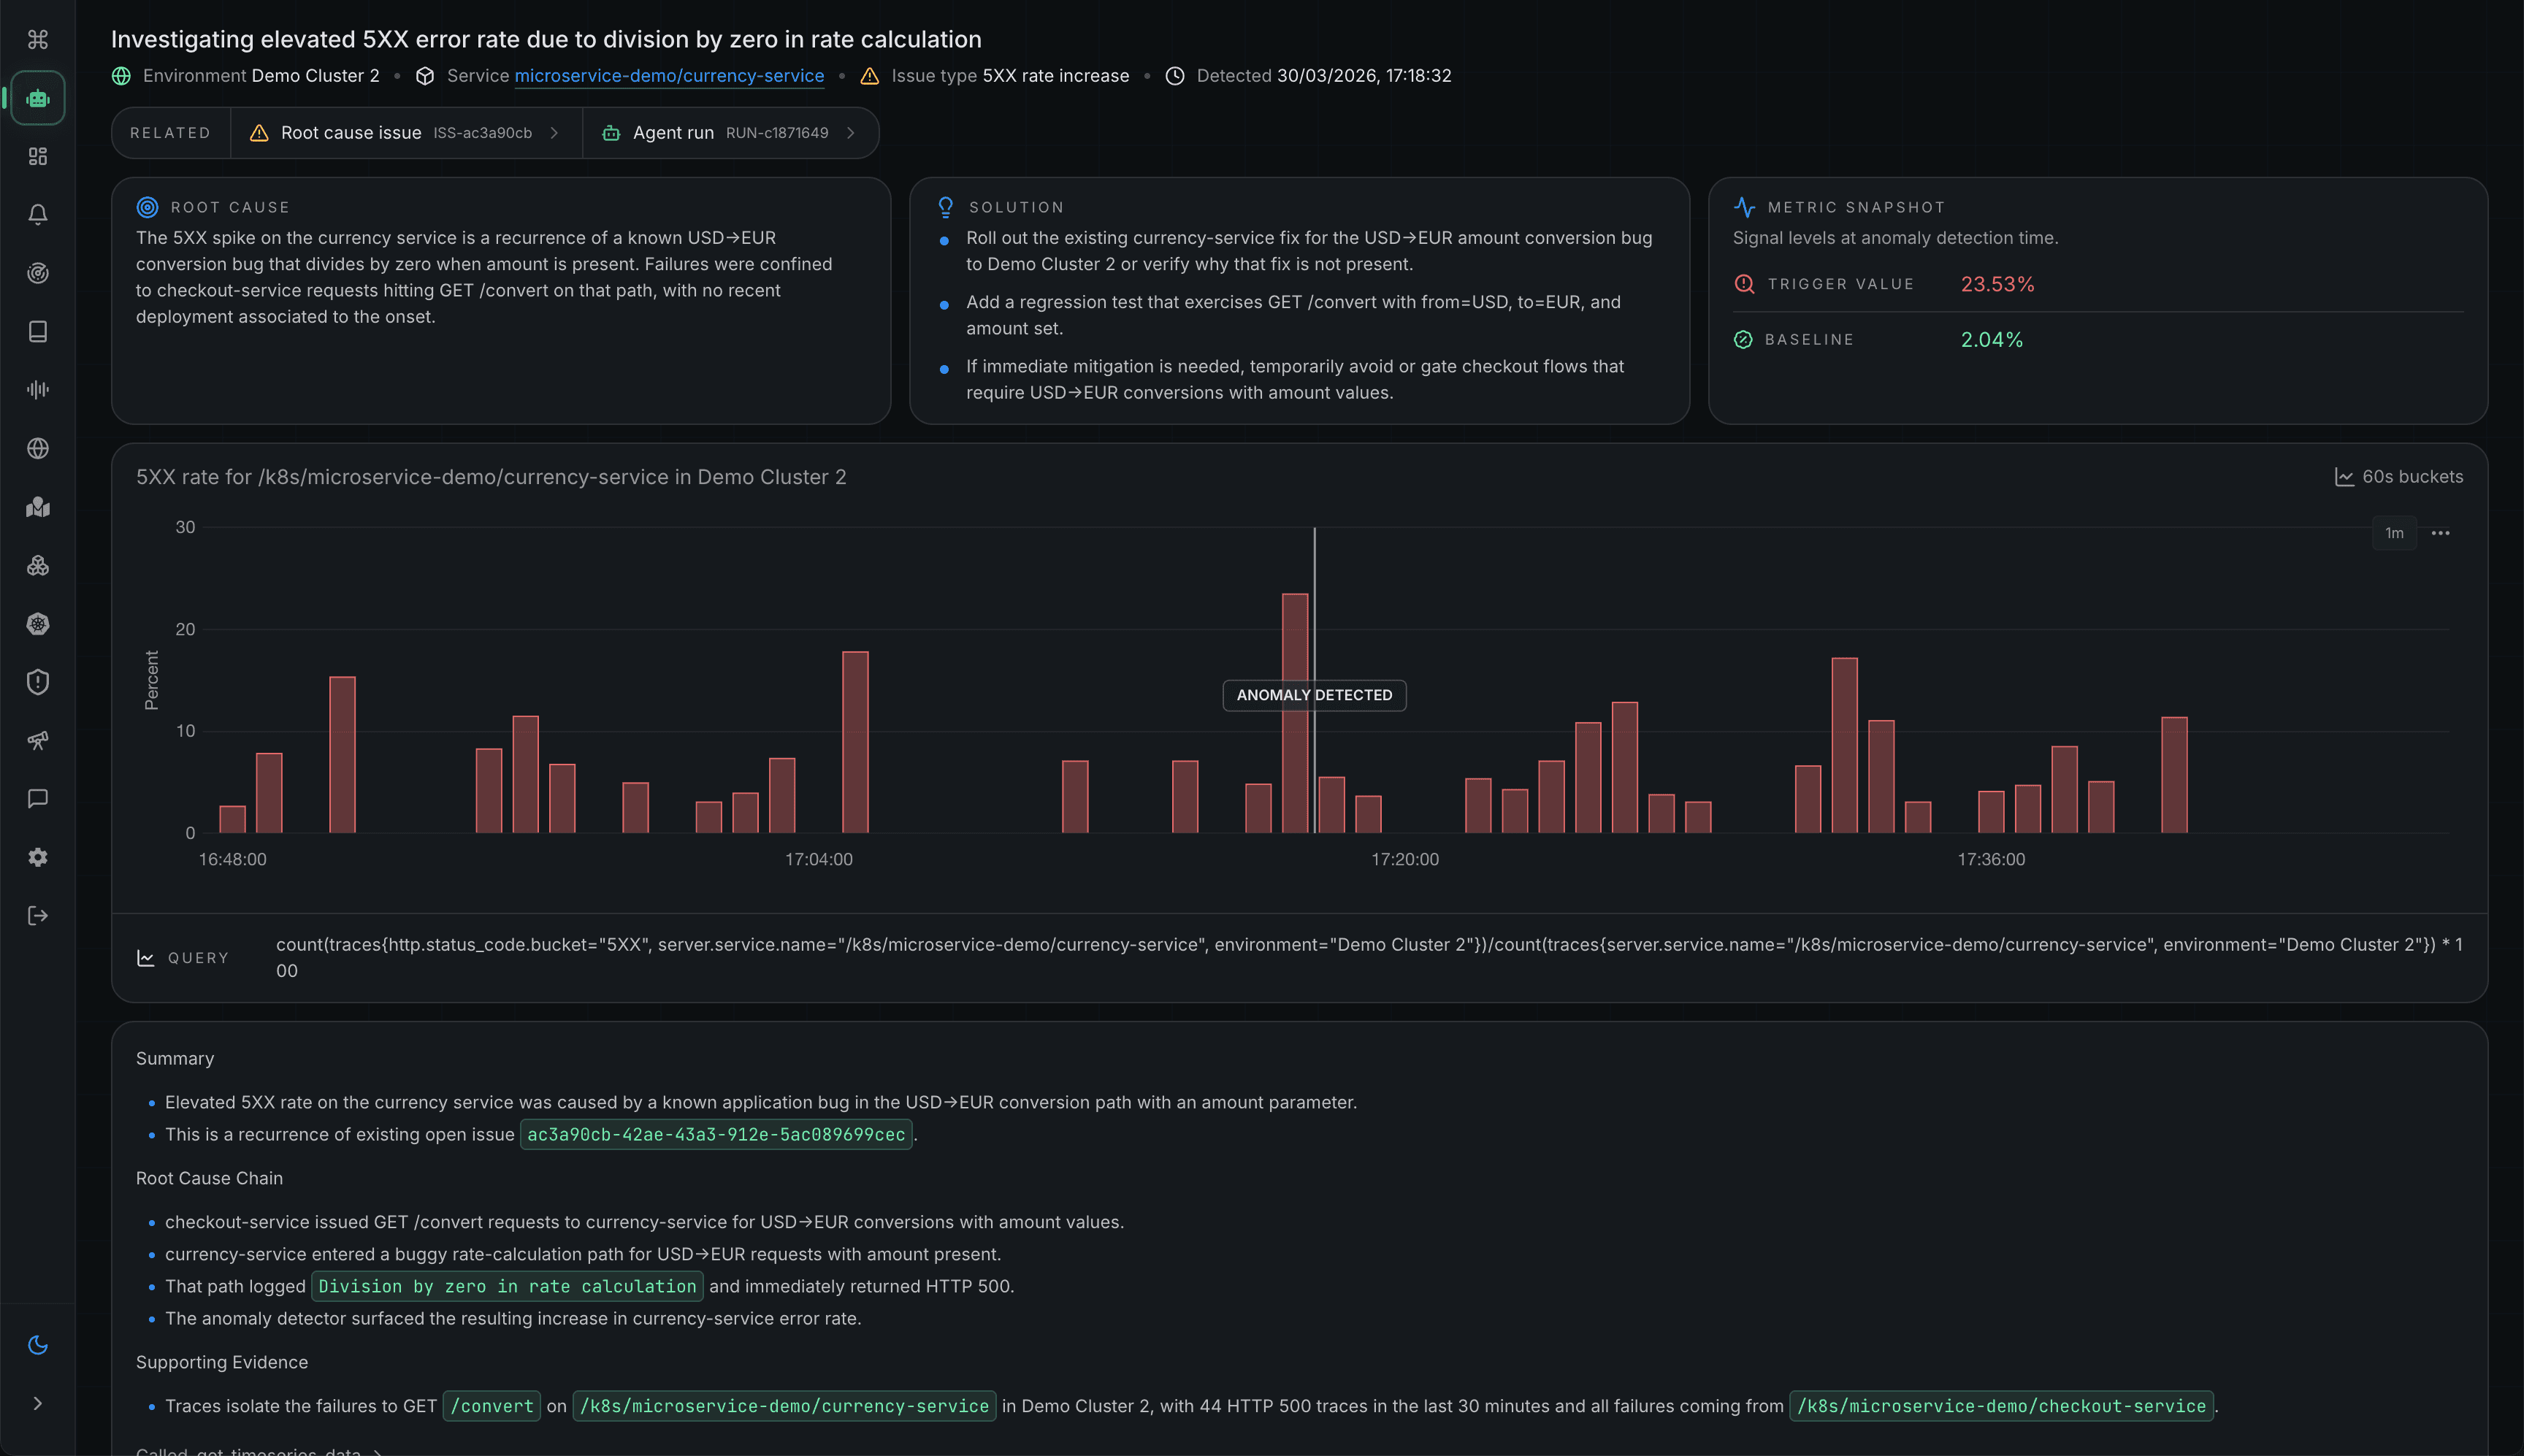This screenshot has height=1456, width=2524.
Task: Open the security shield panel
Action: coord(38,682)
